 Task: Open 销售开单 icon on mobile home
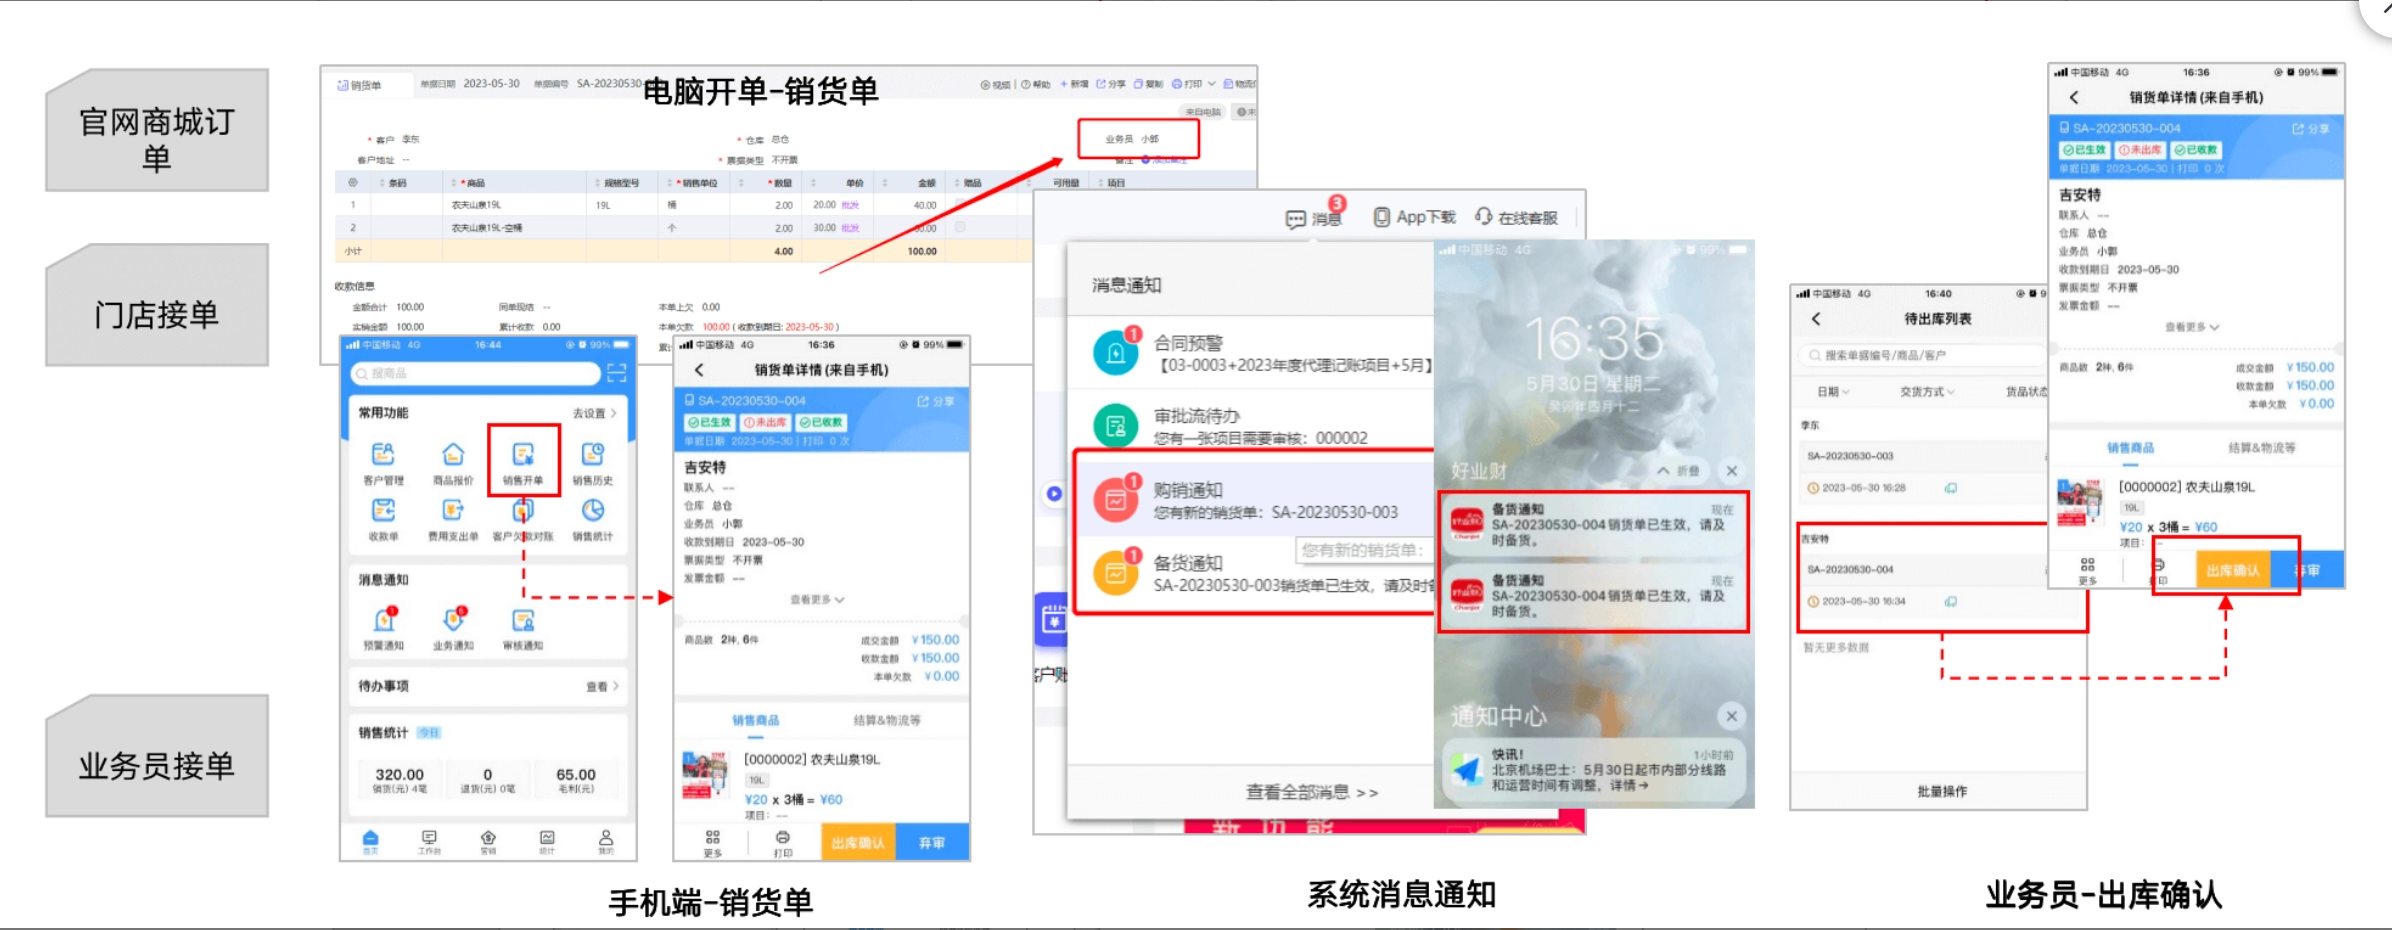pos(523,458)
